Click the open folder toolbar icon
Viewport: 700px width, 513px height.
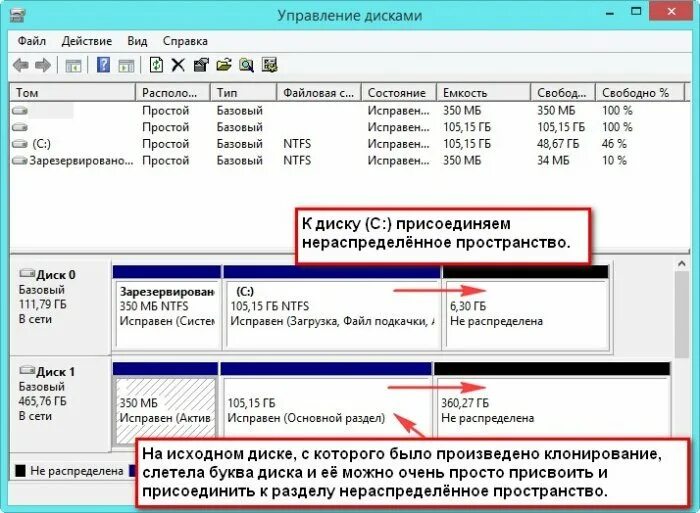click(224, 65)
